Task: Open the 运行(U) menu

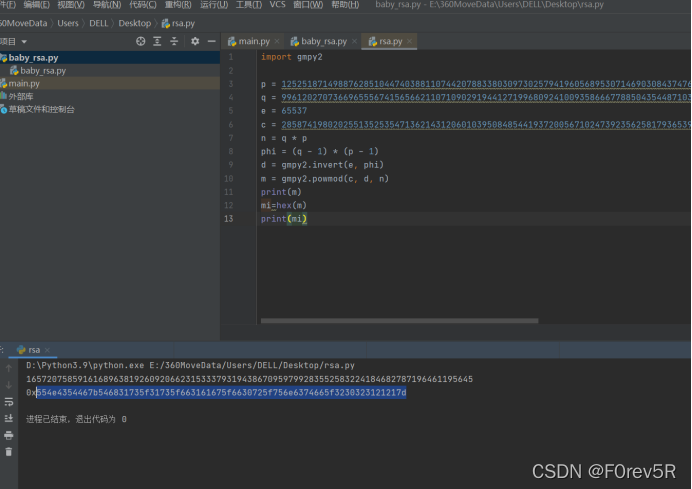Action: (x=214, y=5)
